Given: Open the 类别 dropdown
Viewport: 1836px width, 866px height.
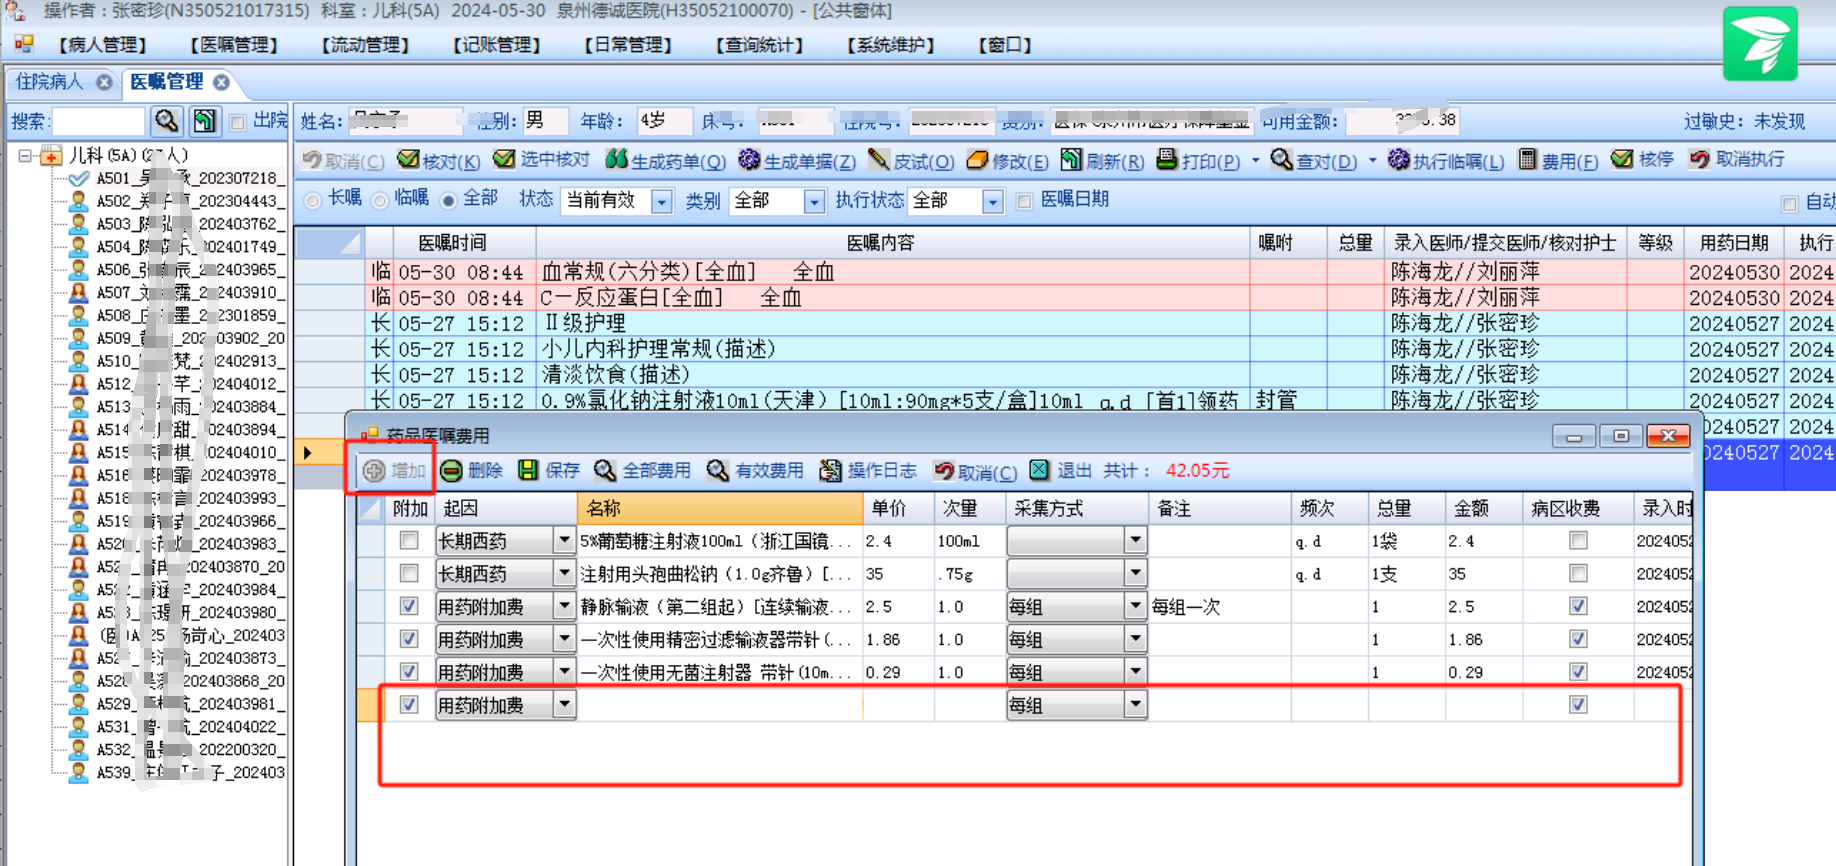Looking at the screenshot, I should pos(814,201).
